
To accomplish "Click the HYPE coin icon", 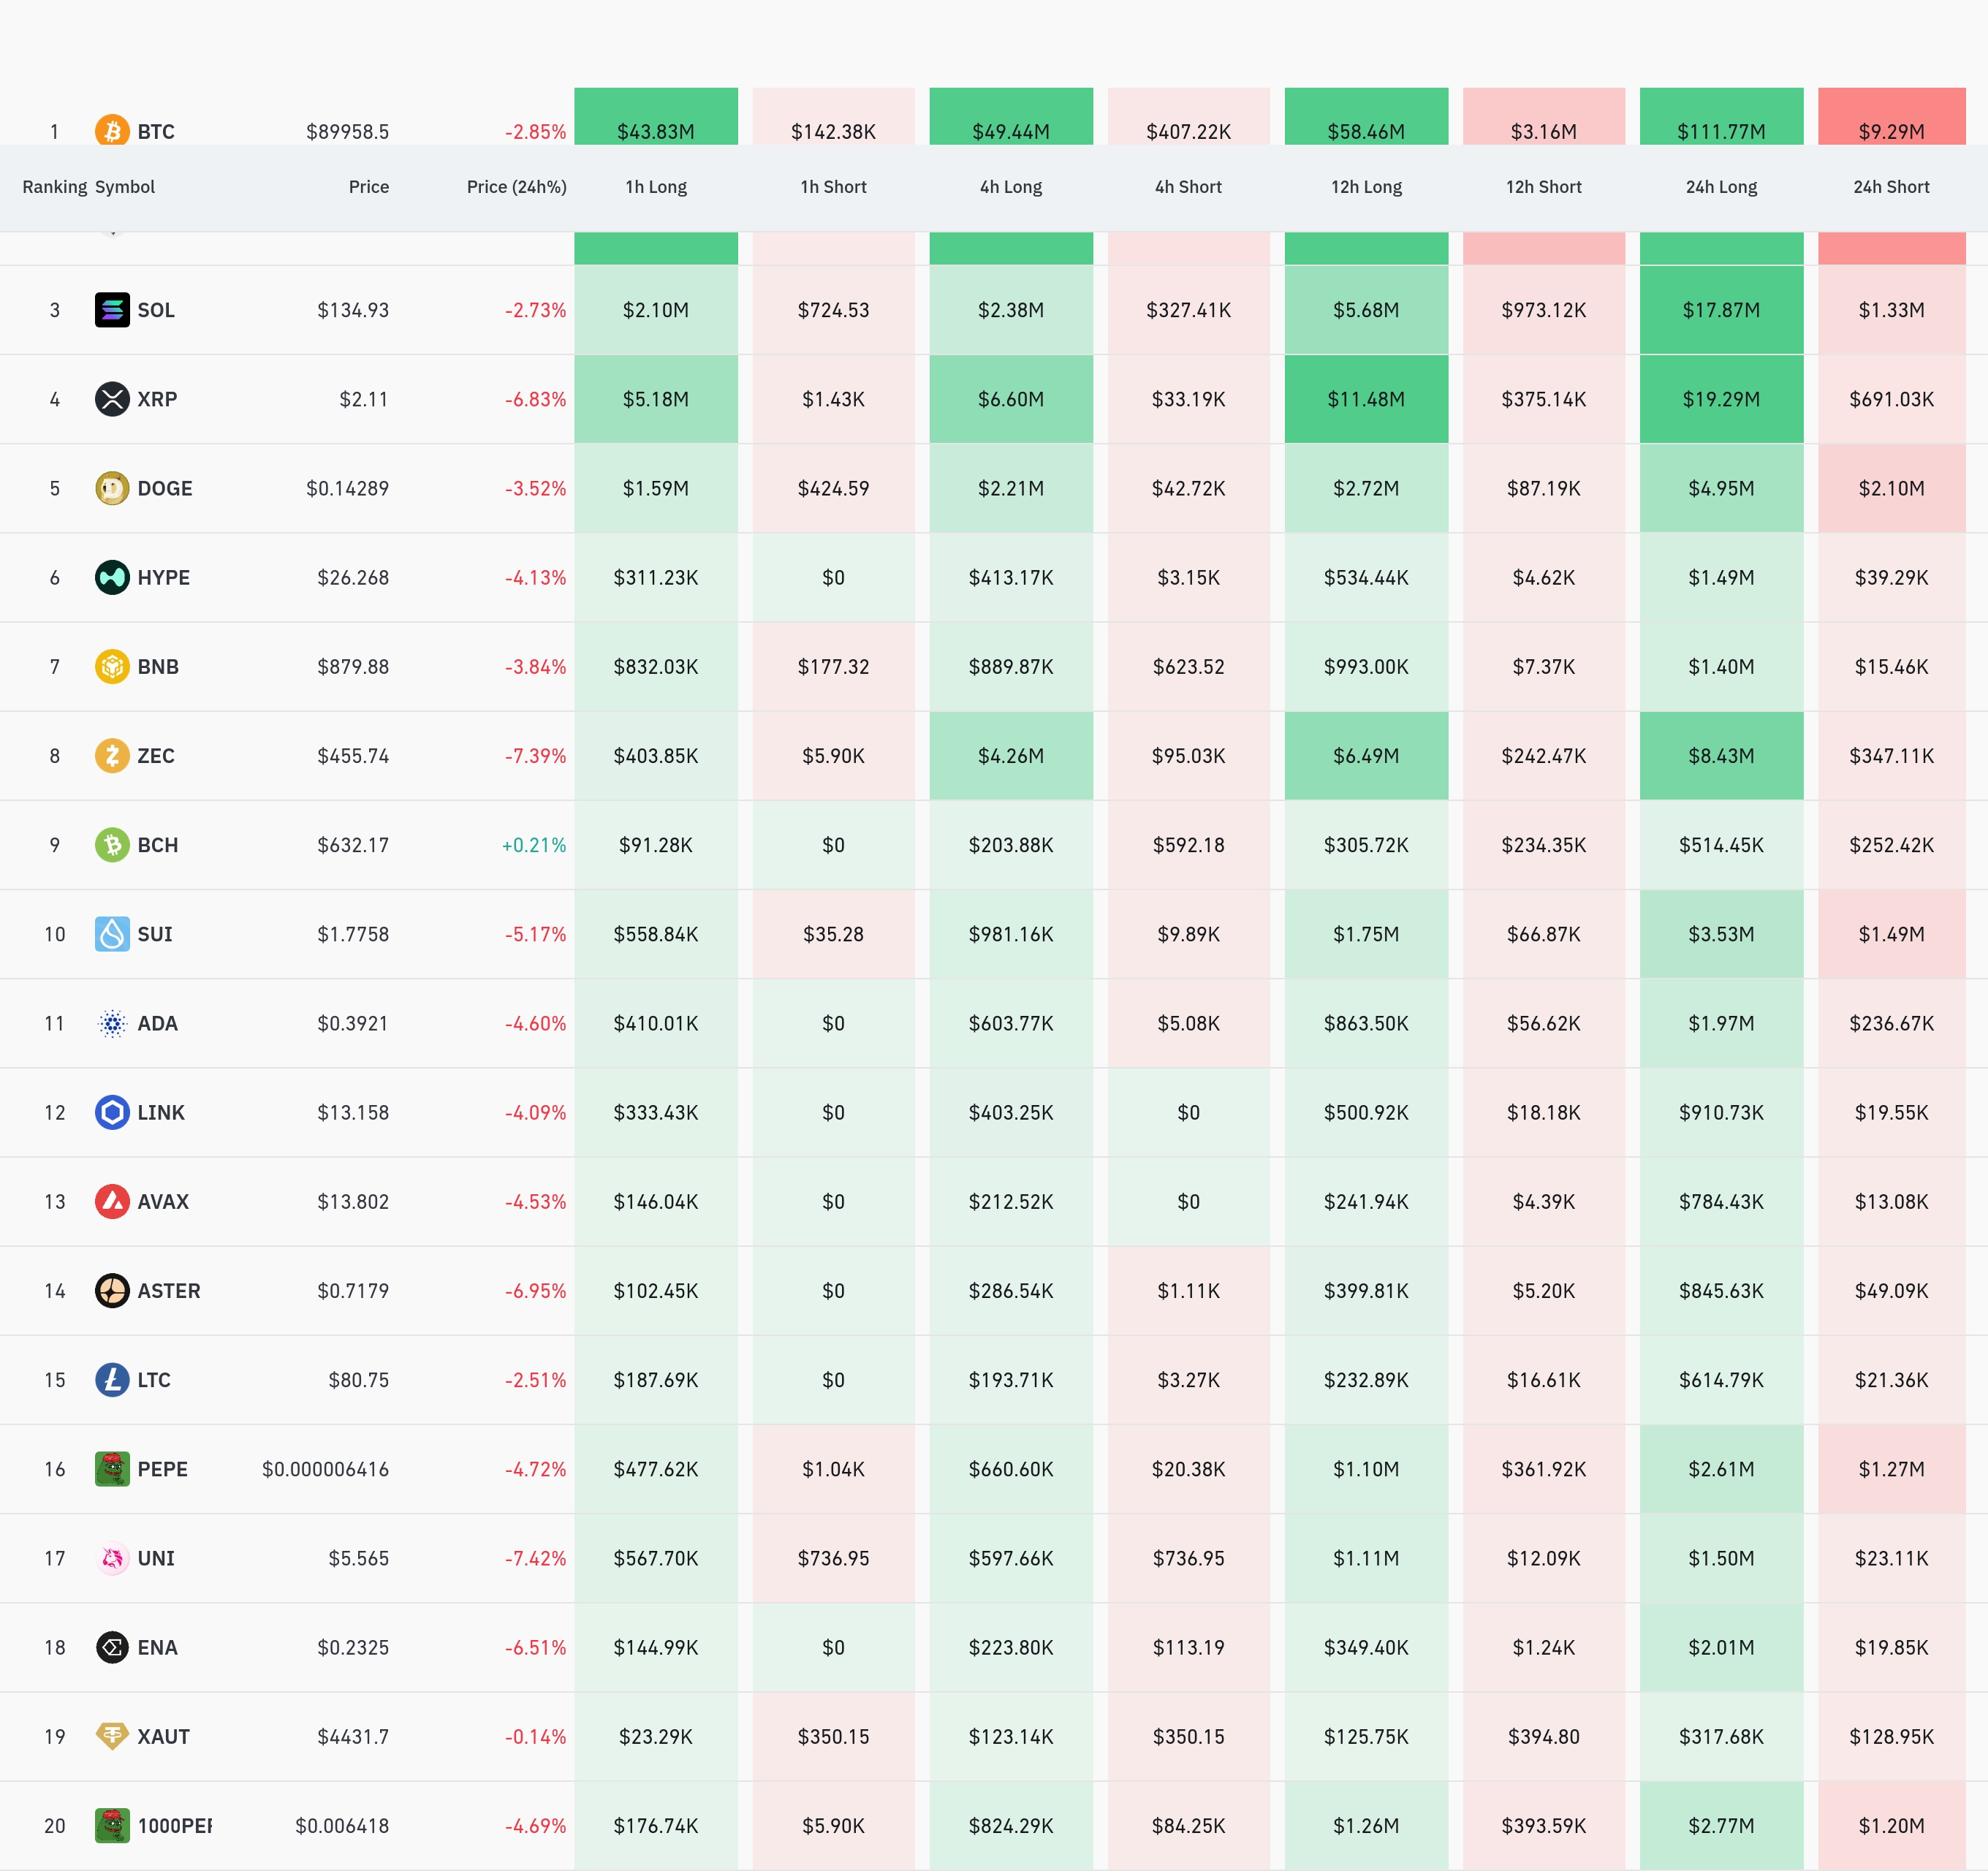I will coord(112,577).
